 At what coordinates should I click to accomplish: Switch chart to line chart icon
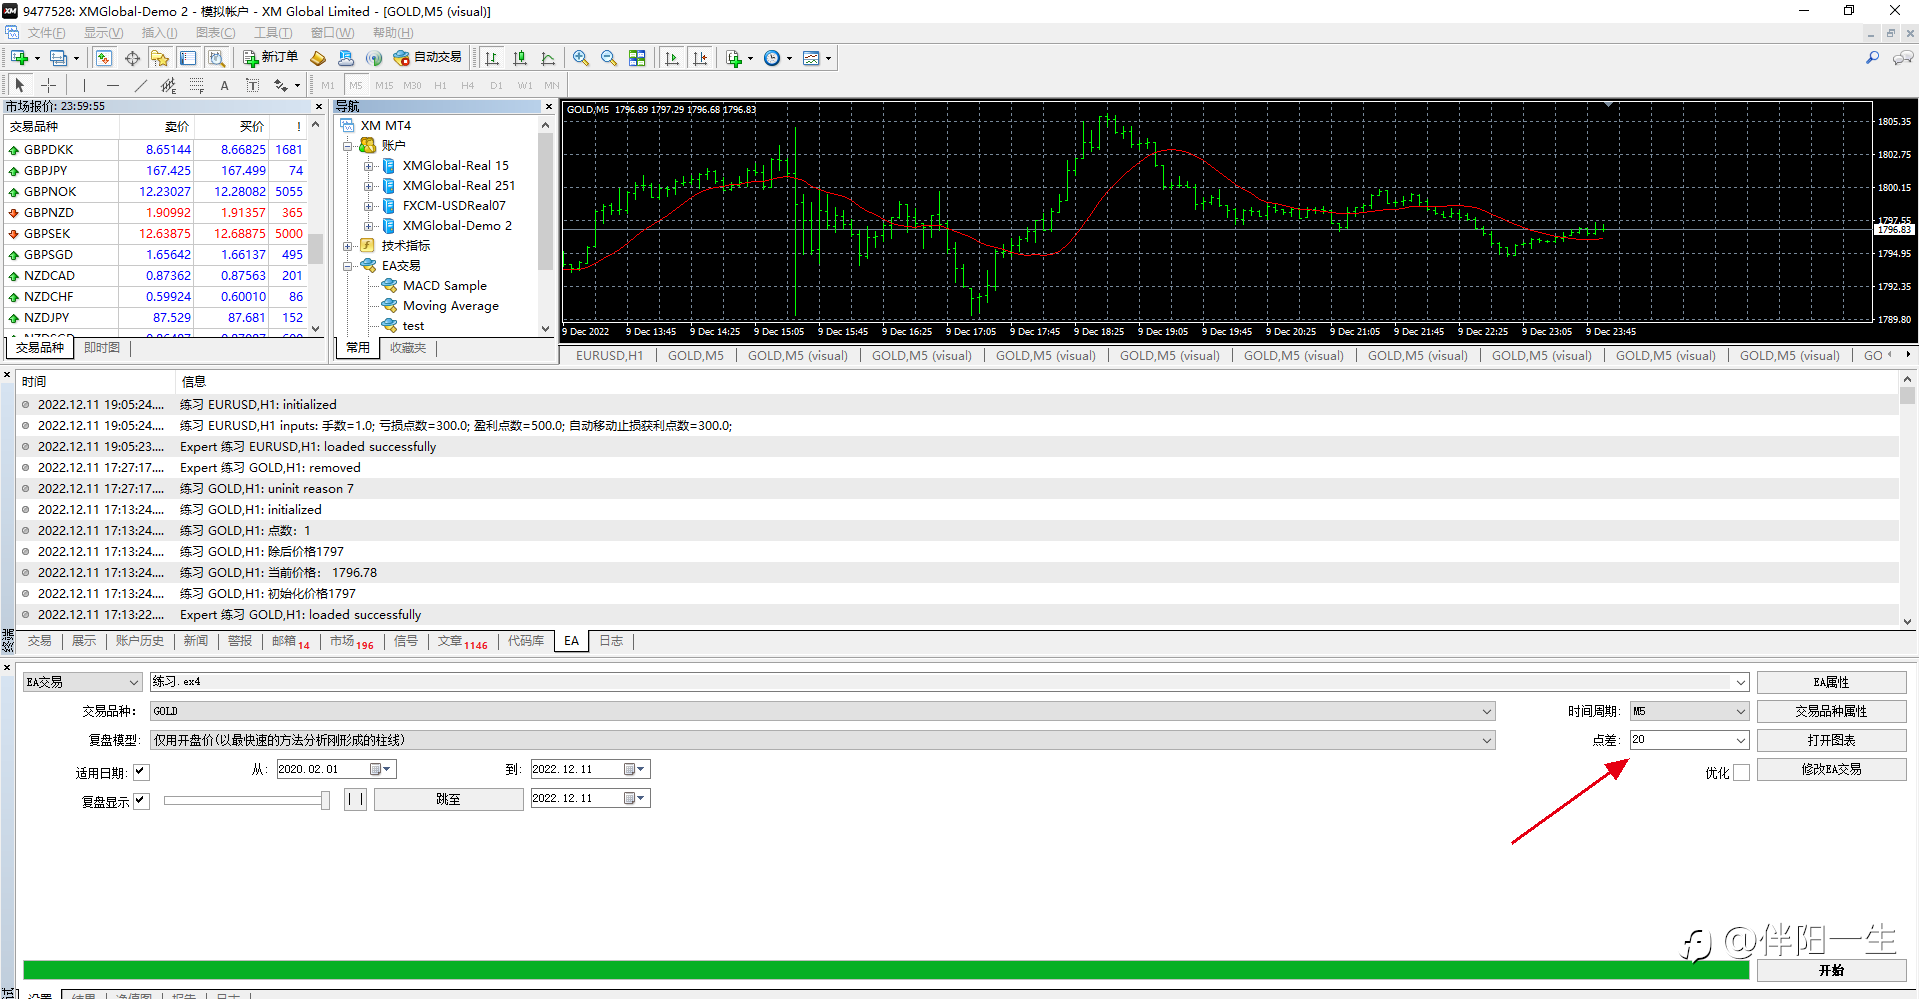pos(548,58)
